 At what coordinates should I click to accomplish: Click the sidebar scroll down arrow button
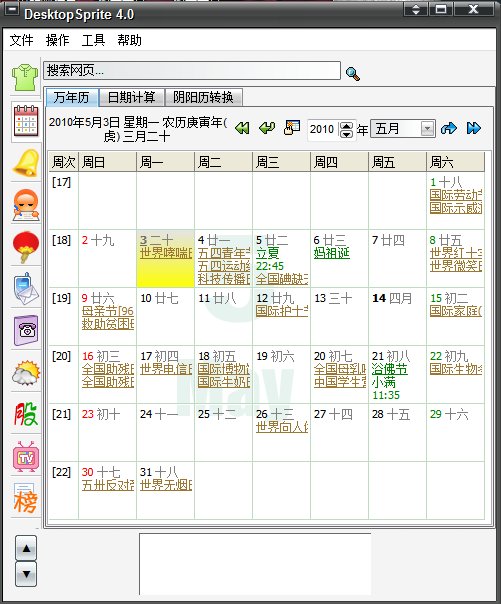(26, 574)
